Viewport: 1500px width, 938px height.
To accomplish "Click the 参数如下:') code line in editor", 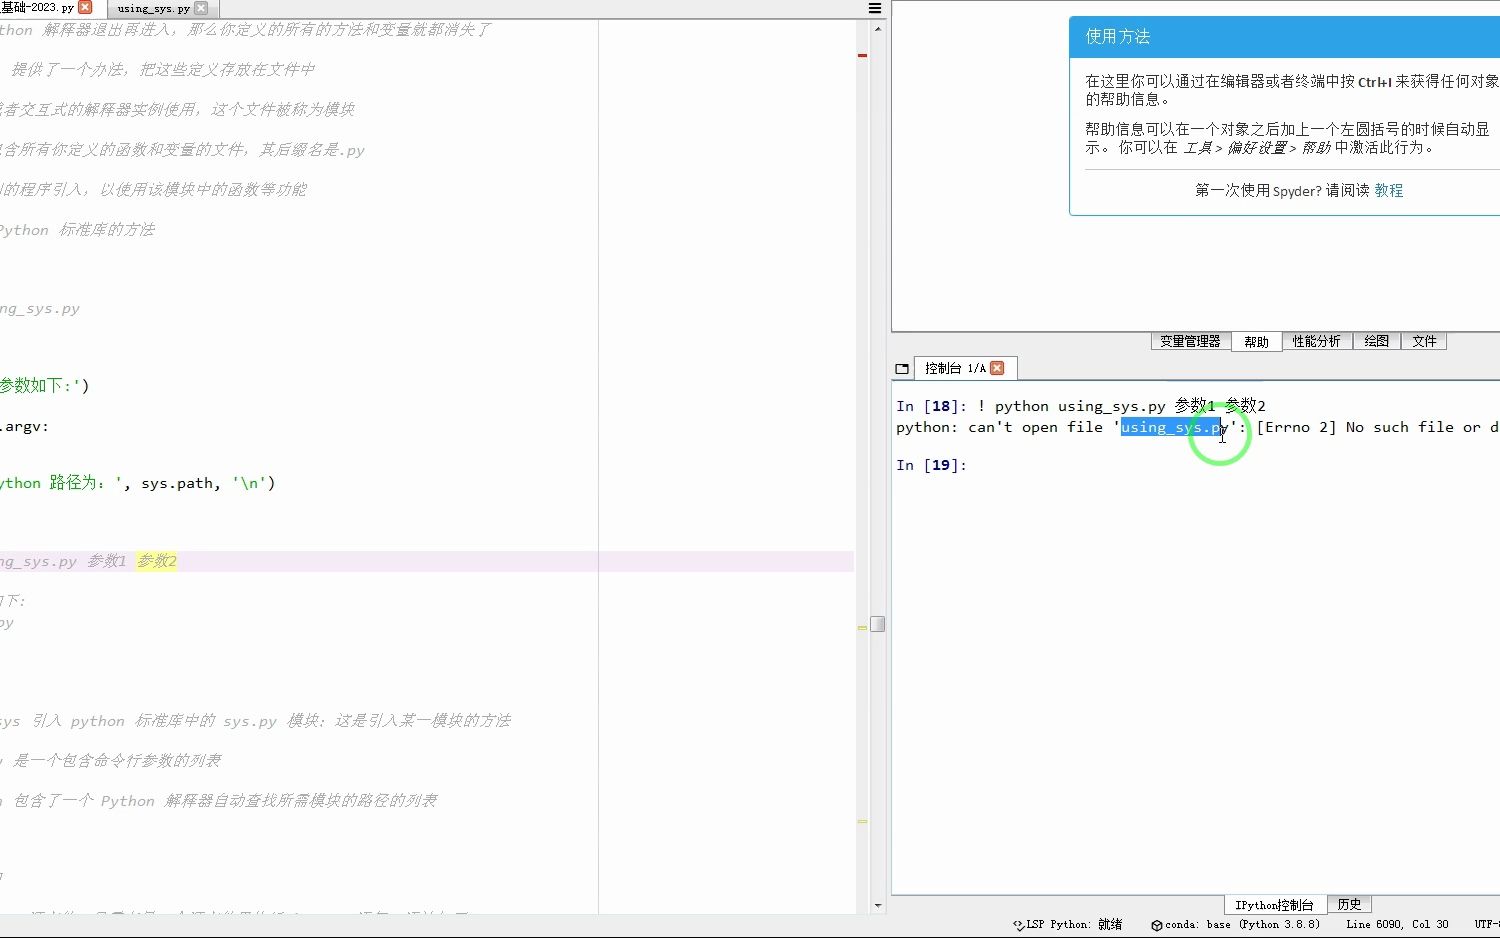I will [45, 385].
